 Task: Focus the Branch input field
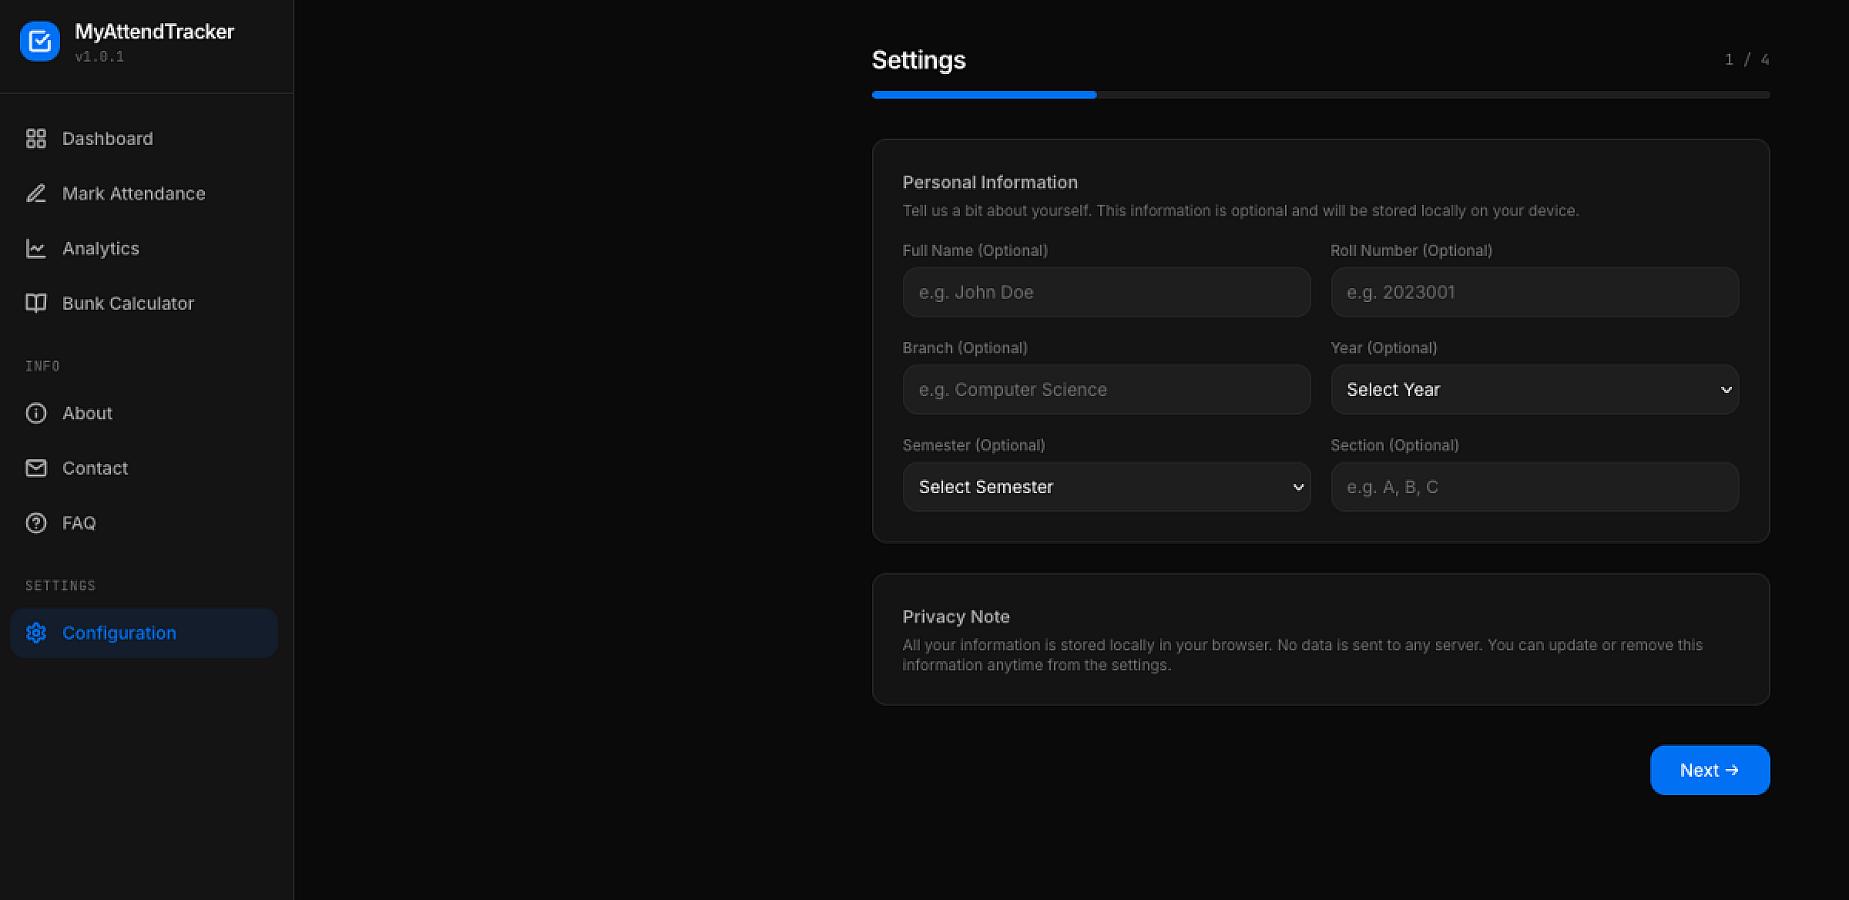tap(1106, 390)
